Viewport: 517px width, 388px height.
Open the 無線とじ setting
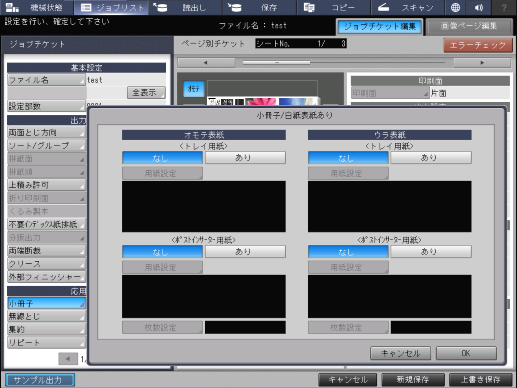point(46,316)
